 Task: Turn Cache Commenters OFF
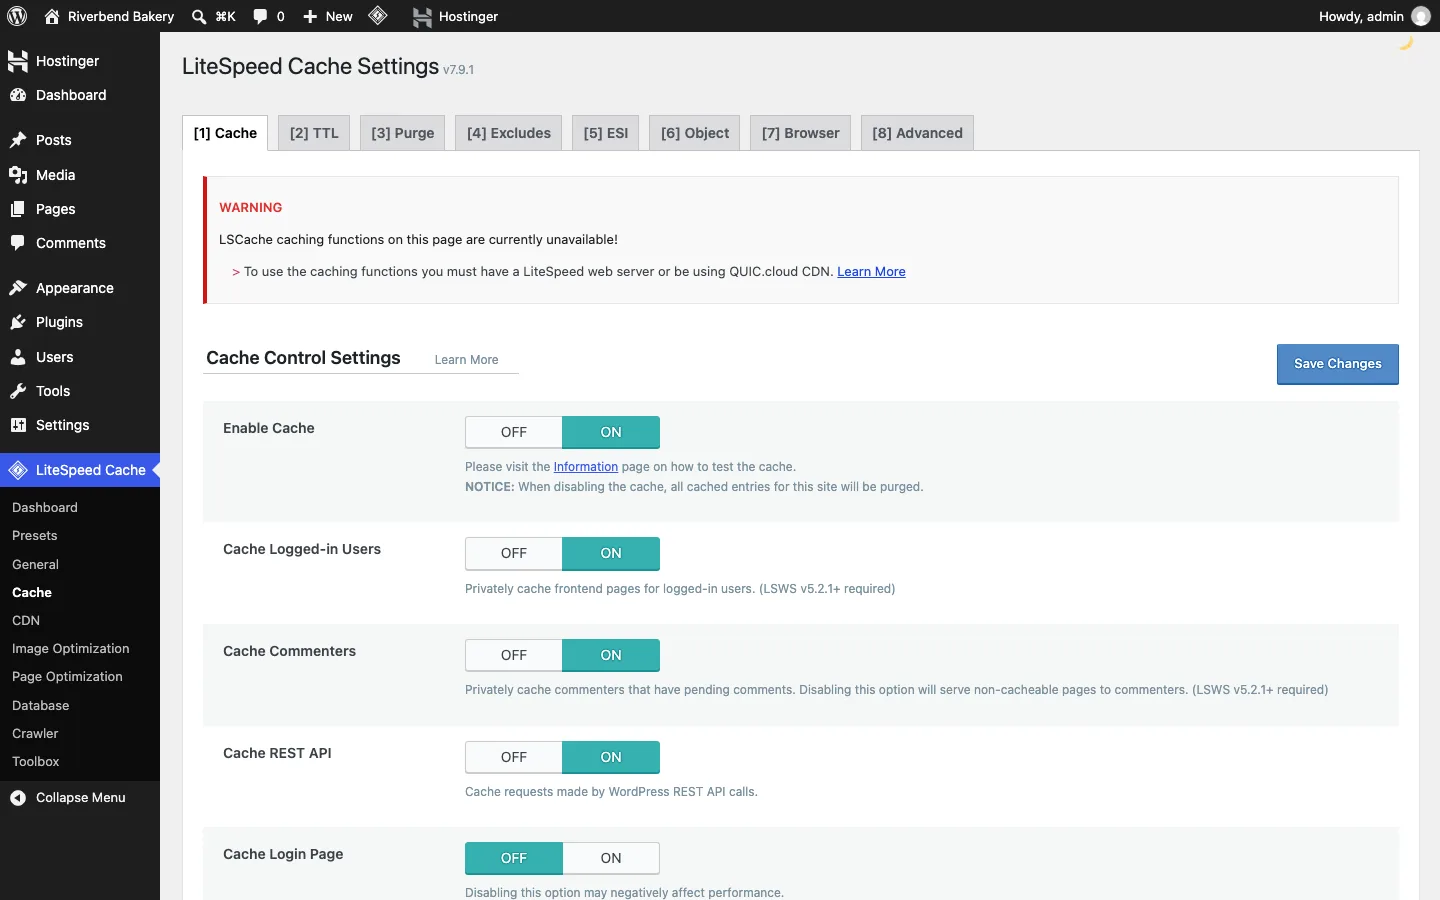coord(514,655)
